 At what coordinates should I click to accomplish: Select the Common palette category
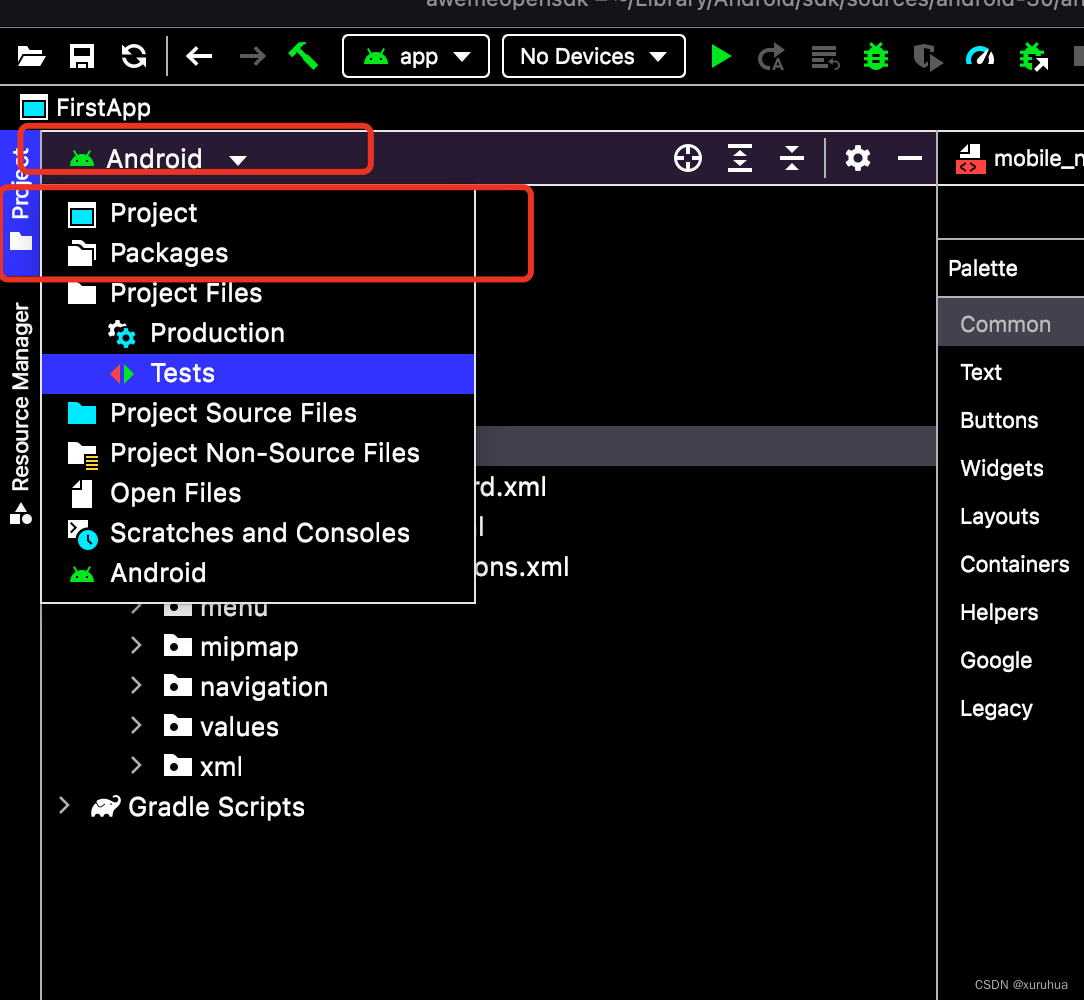(x=1011, y=324)
